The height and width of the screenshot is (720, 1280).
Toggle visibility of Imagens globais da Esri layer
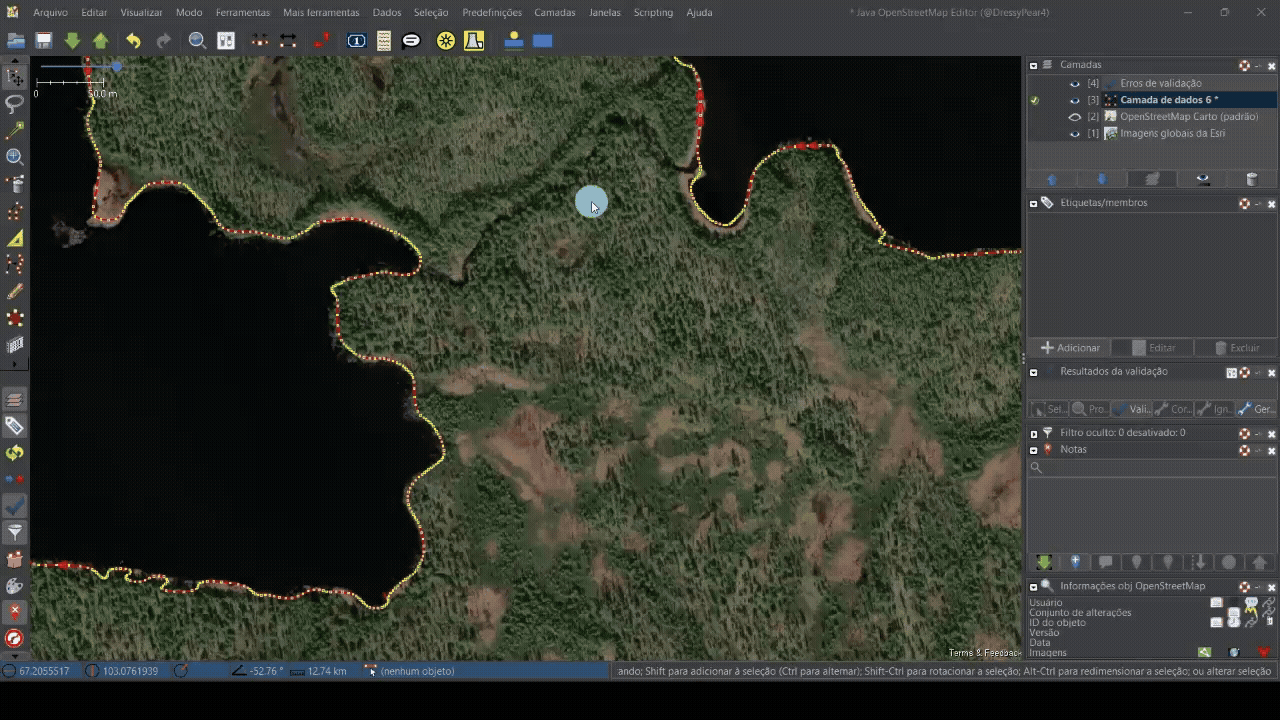pos(1075,134)
